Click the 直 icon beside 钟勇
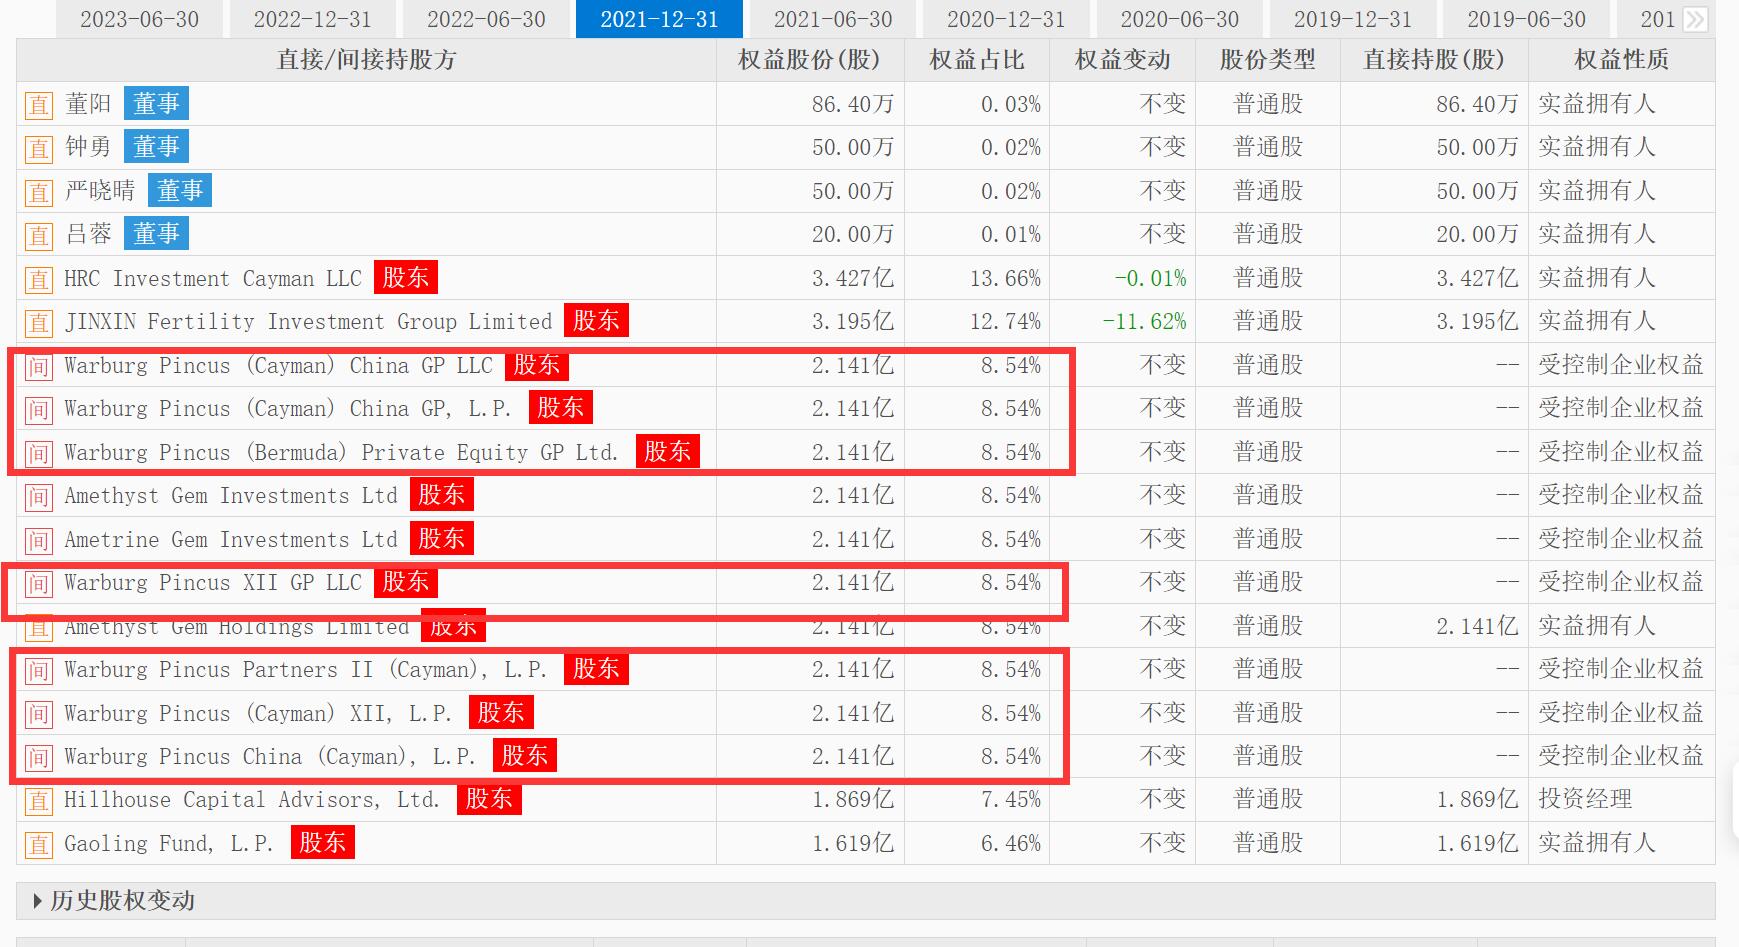Screen dimensions: 1739x947 [38, 148]
